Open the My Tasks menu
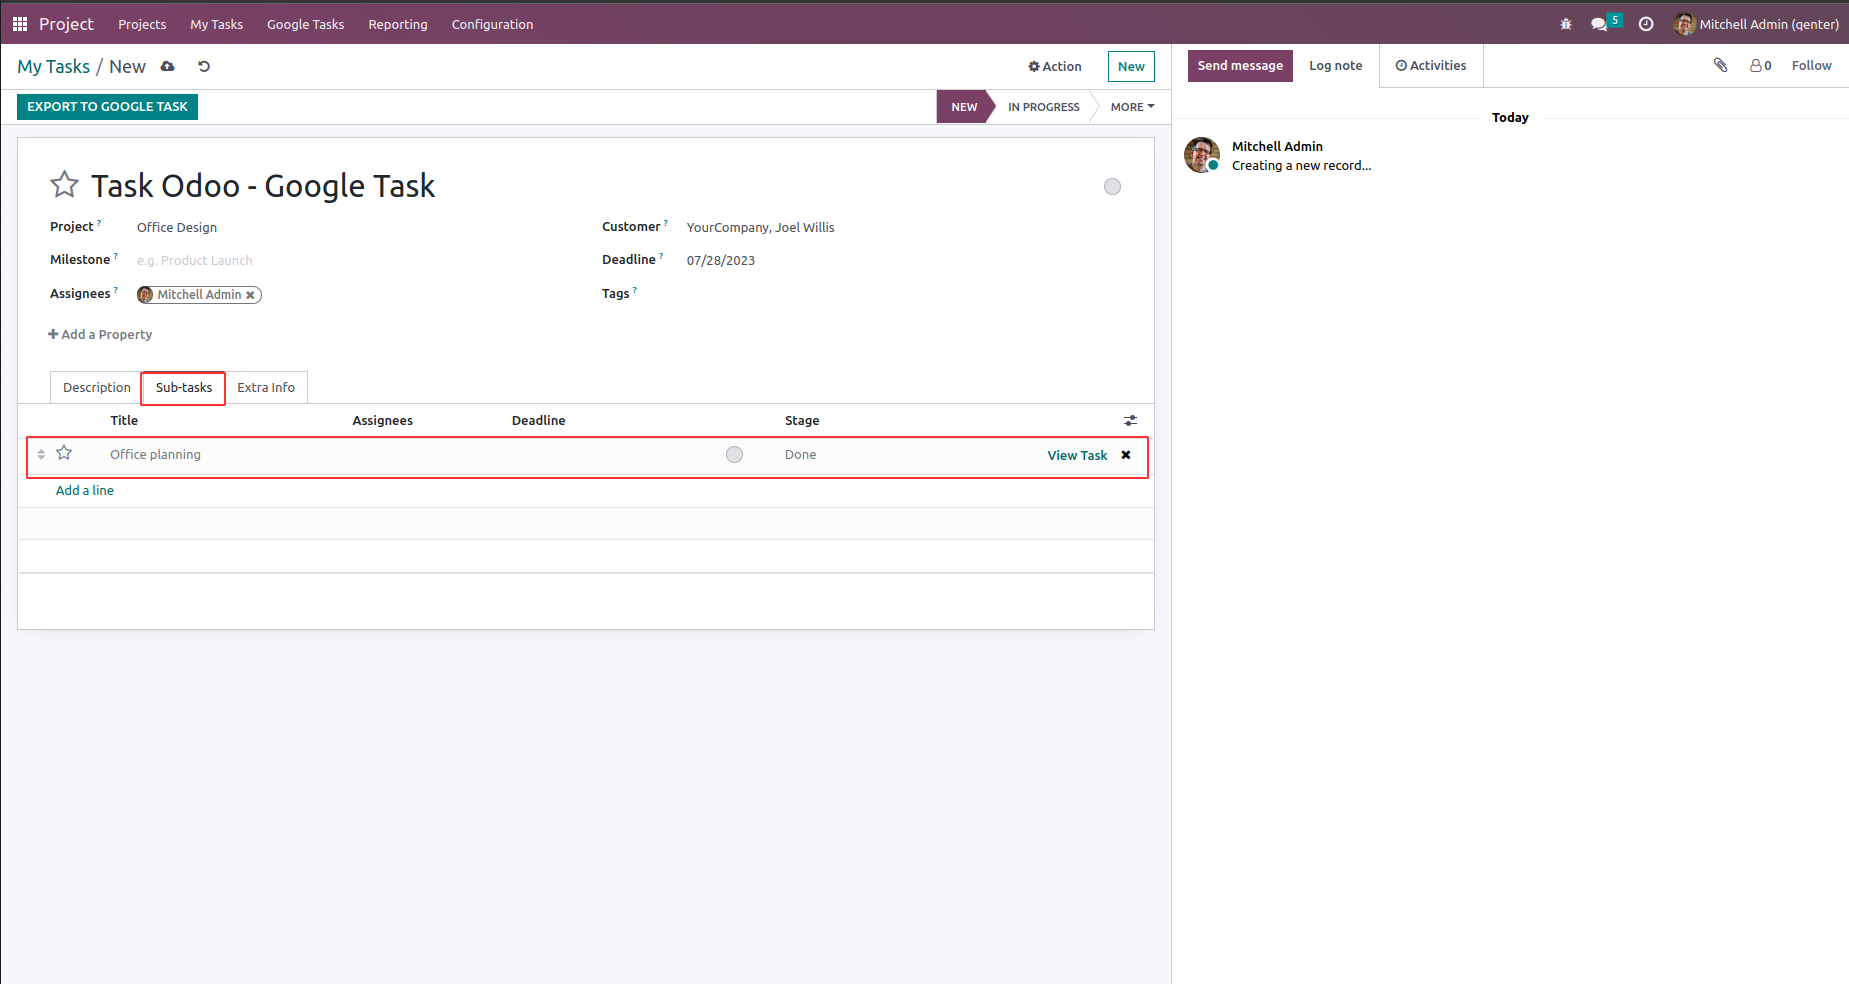This screenshot has height=984, width=1849. pos(217,24)
